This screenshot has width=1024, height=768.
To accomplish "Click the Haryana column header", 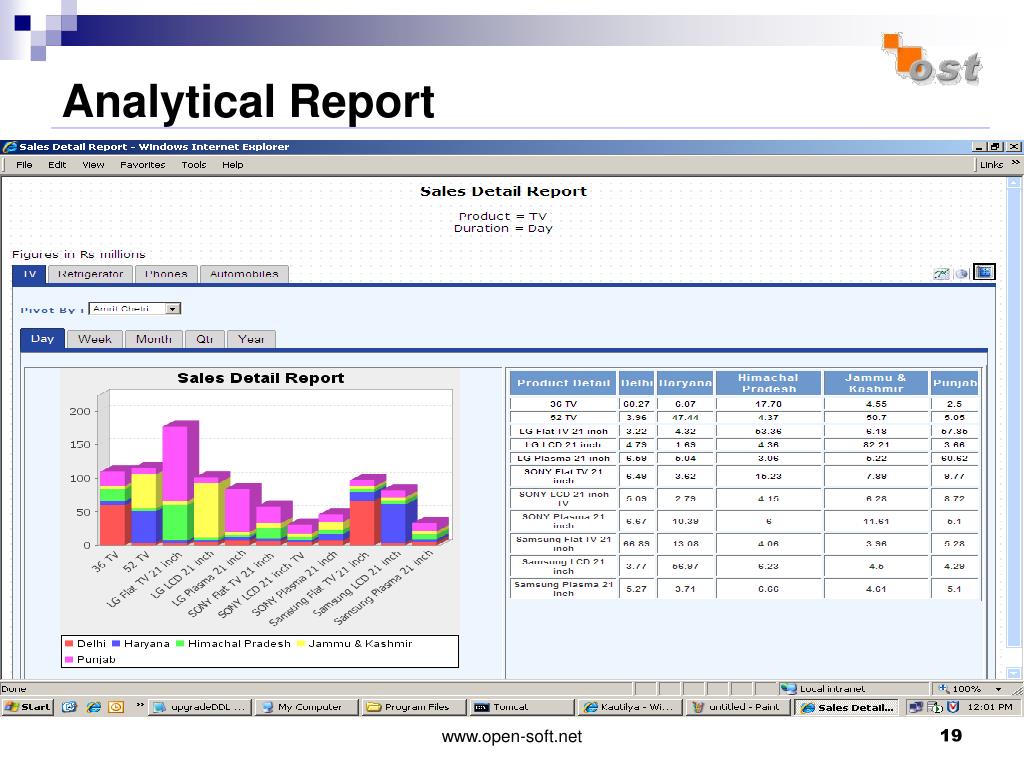I will (x=684, y=383).
